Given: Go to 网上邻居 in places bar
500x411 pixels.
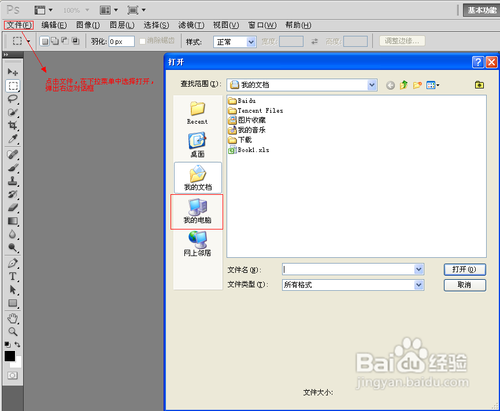Looking at the screenshot, I should (197, 244).
